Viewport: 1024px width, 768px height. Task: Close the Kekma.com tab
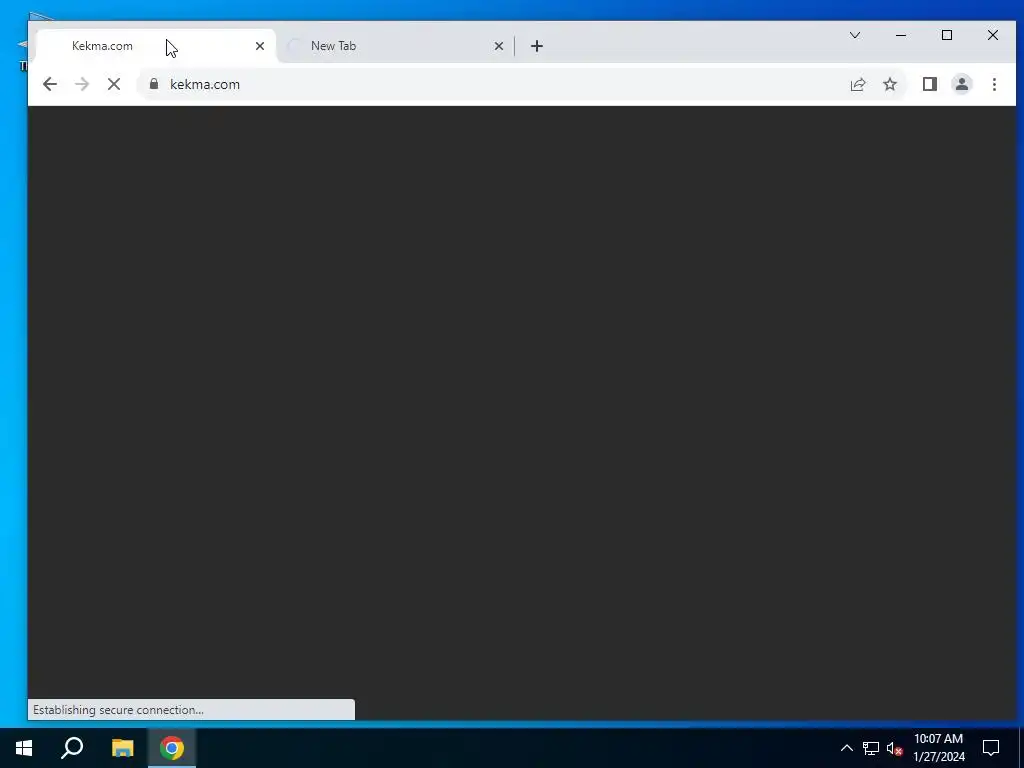tap(260, 46)
